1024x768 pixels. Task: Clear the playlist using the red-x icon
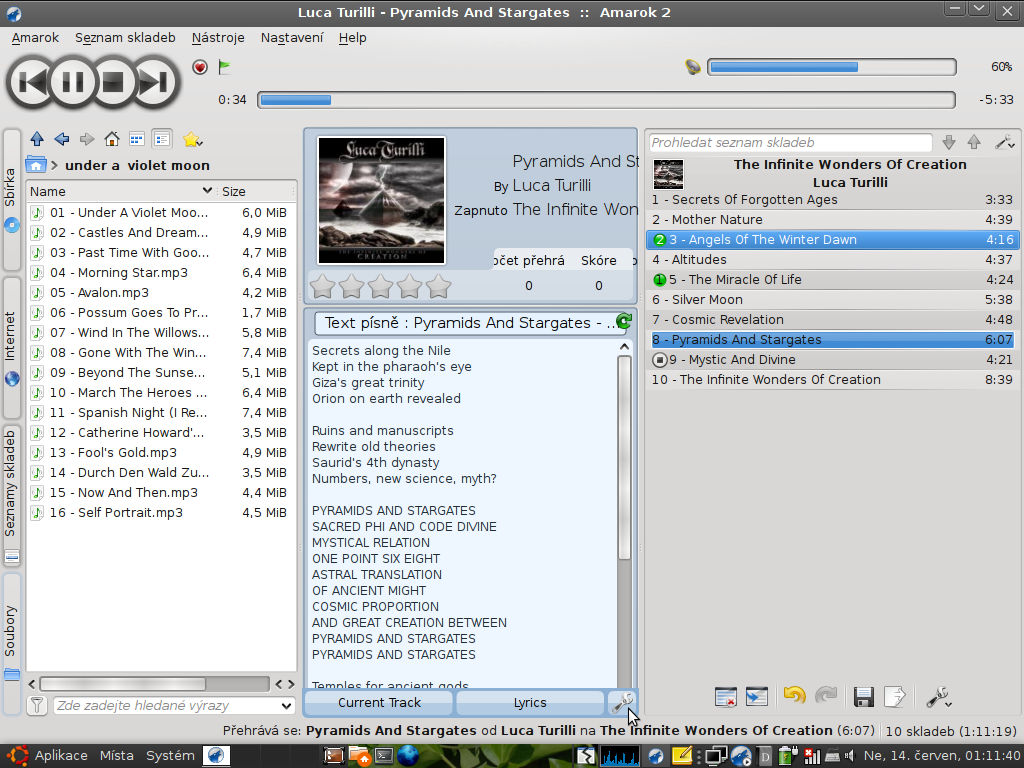pos(726,697)
